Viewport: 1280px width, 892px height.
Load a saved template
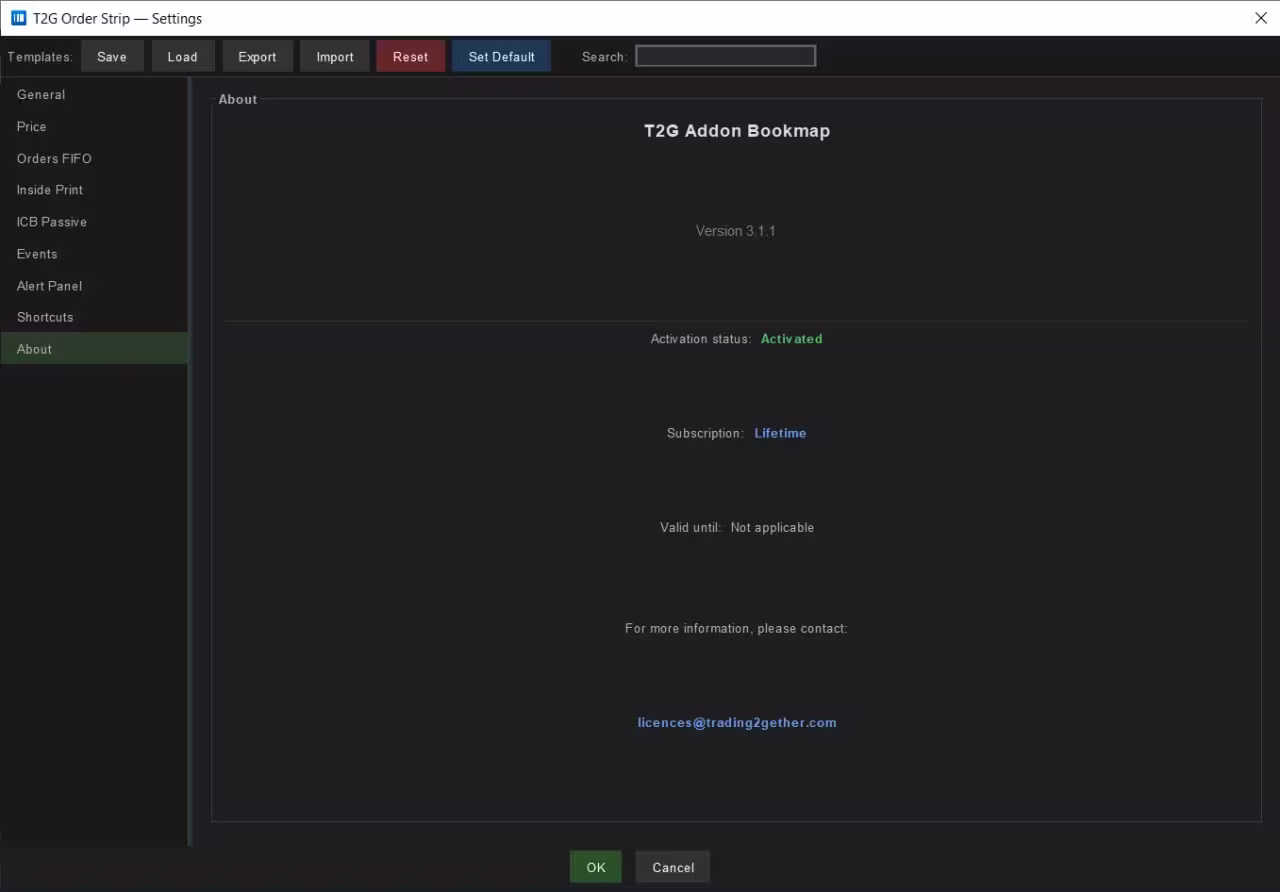pos(183,57)
